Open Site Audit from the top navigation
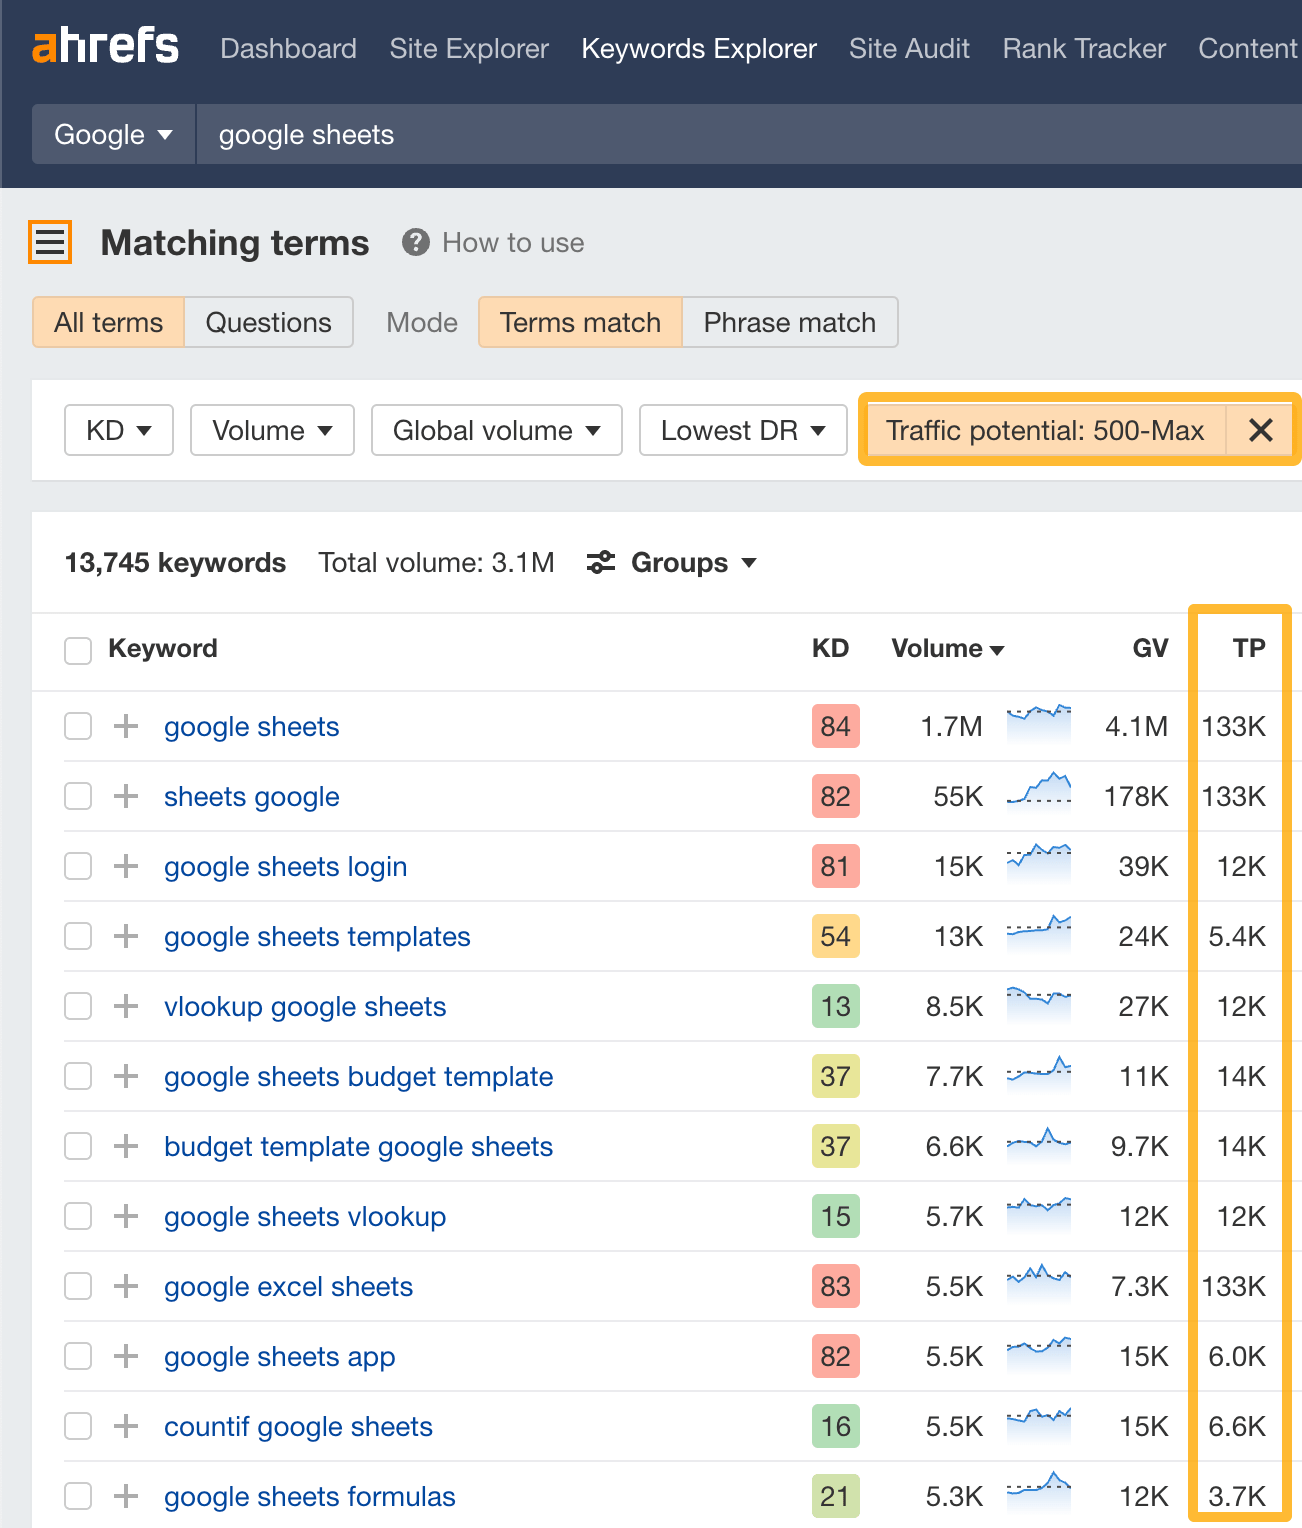Viewport: 1302px width, 1528px height. pos(908,48)
